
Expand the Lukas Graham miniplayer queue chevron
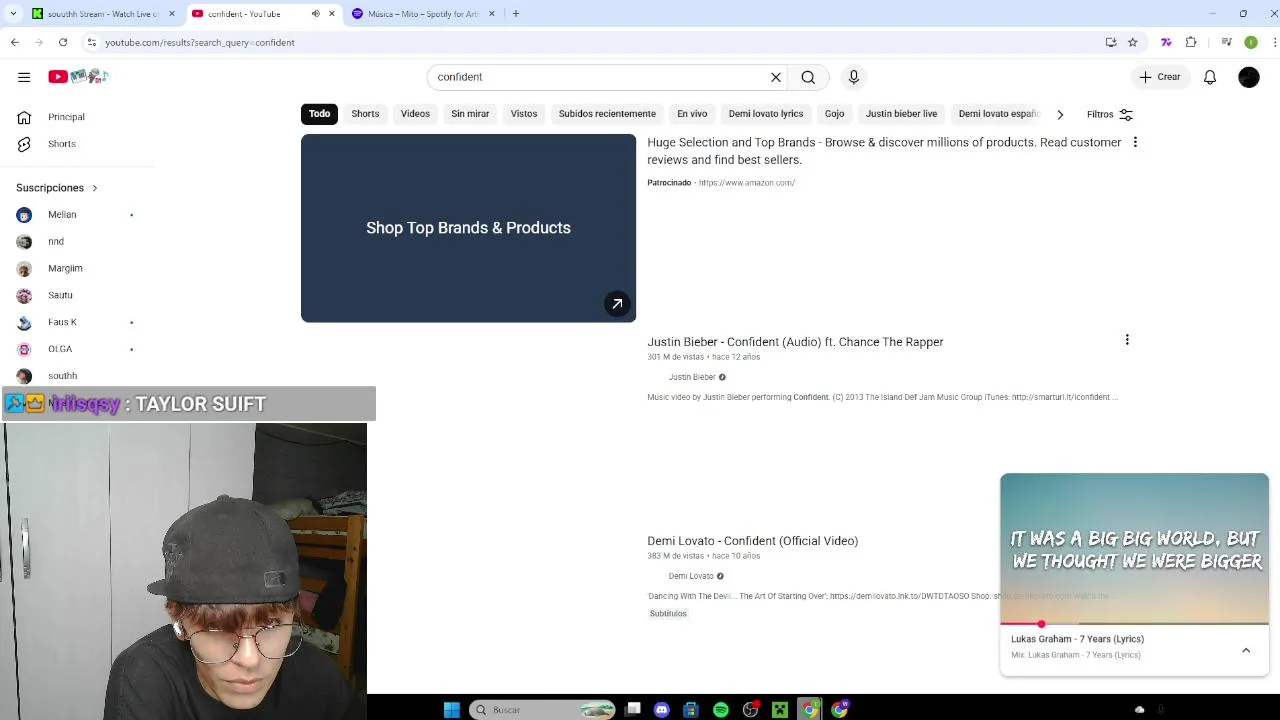click(1246, 650)
